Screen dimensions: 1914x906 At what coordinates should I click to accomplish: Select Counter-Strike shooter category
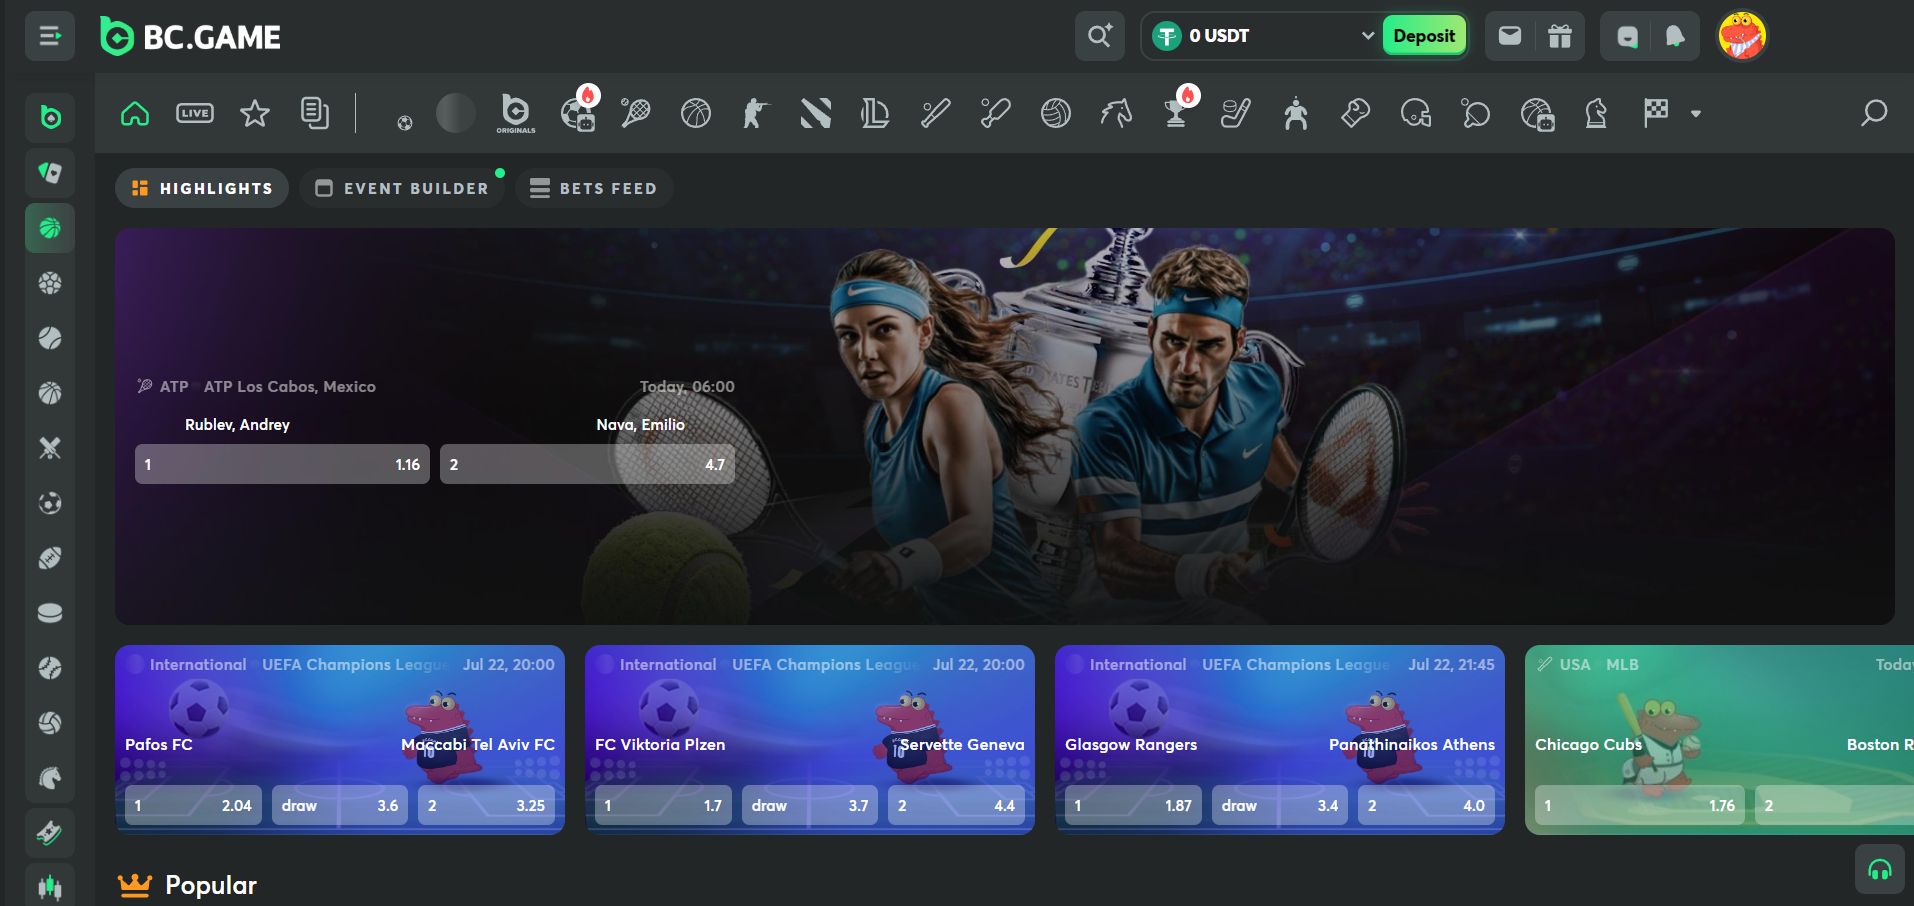coord(756,113)
